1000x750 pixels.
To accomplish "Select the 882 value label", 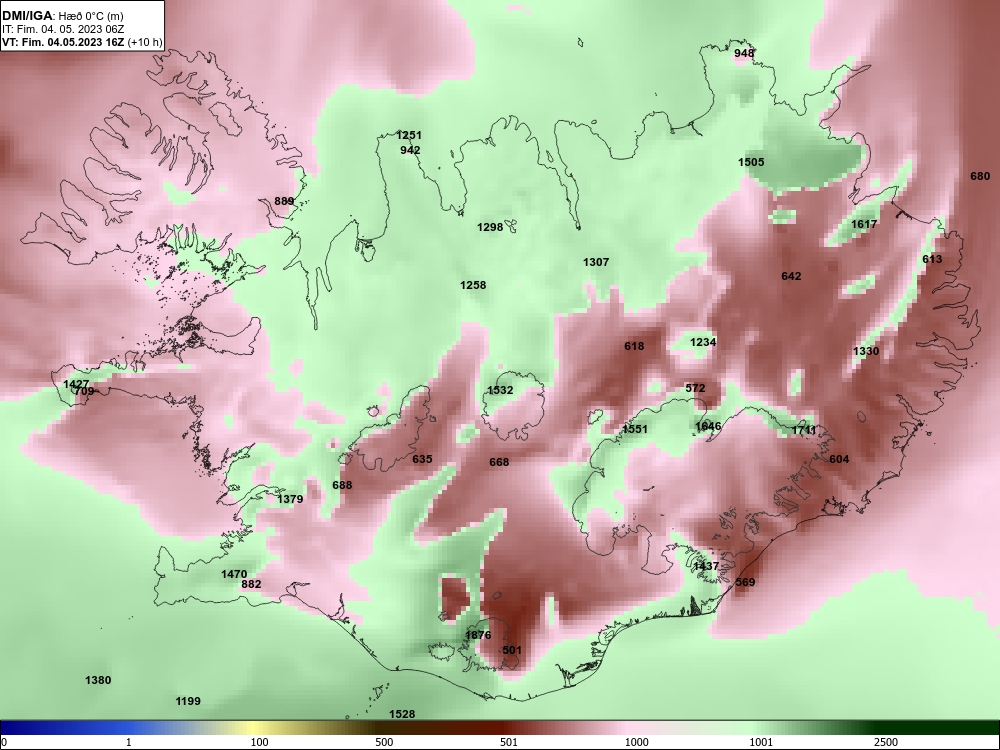I will click(x=251, y=584).
